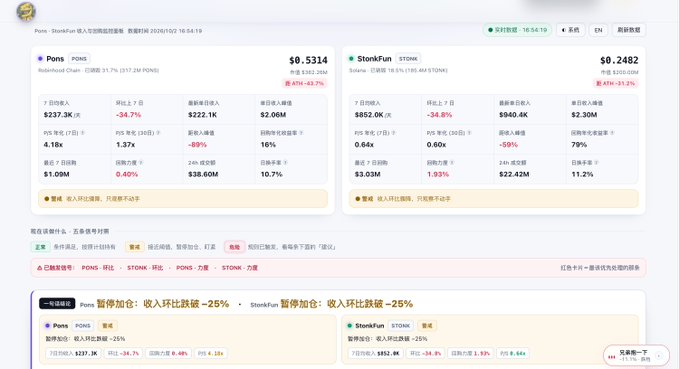Click the Pons 7日均收入 $237.3K chip

(x=73, y=353)
